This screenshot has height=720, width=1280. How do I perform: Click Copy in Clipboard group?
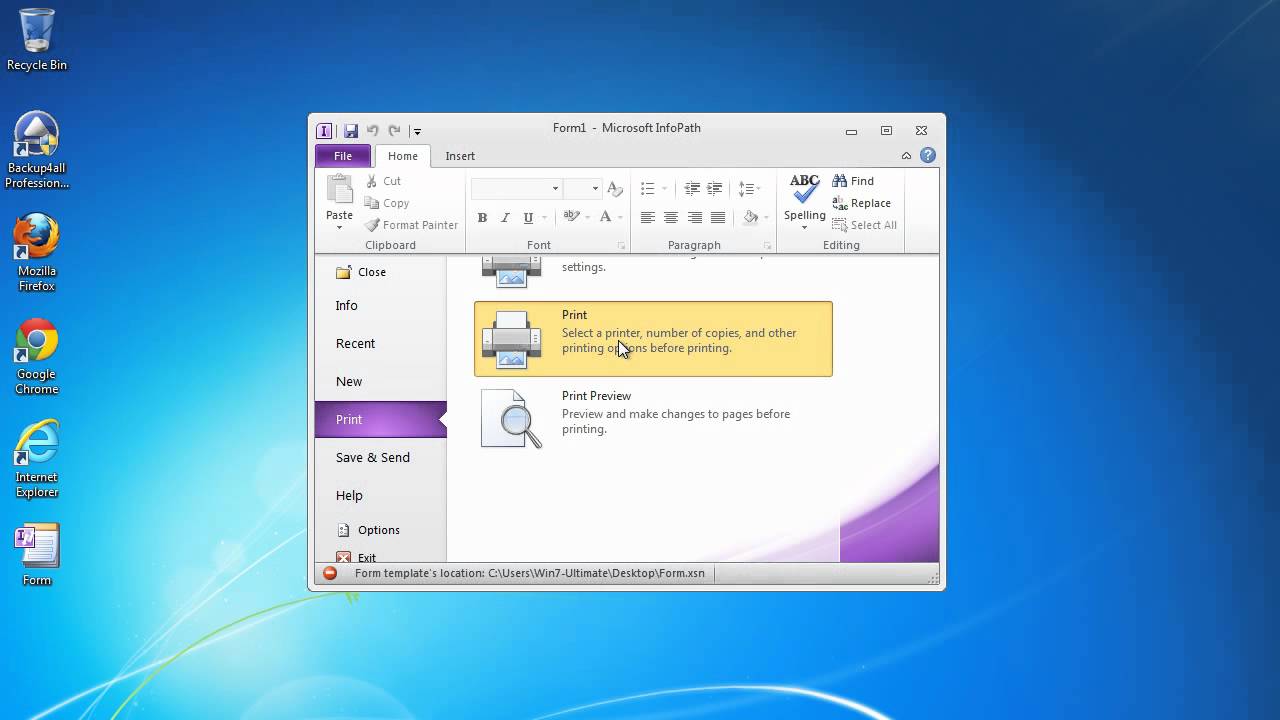click(387, 203)
